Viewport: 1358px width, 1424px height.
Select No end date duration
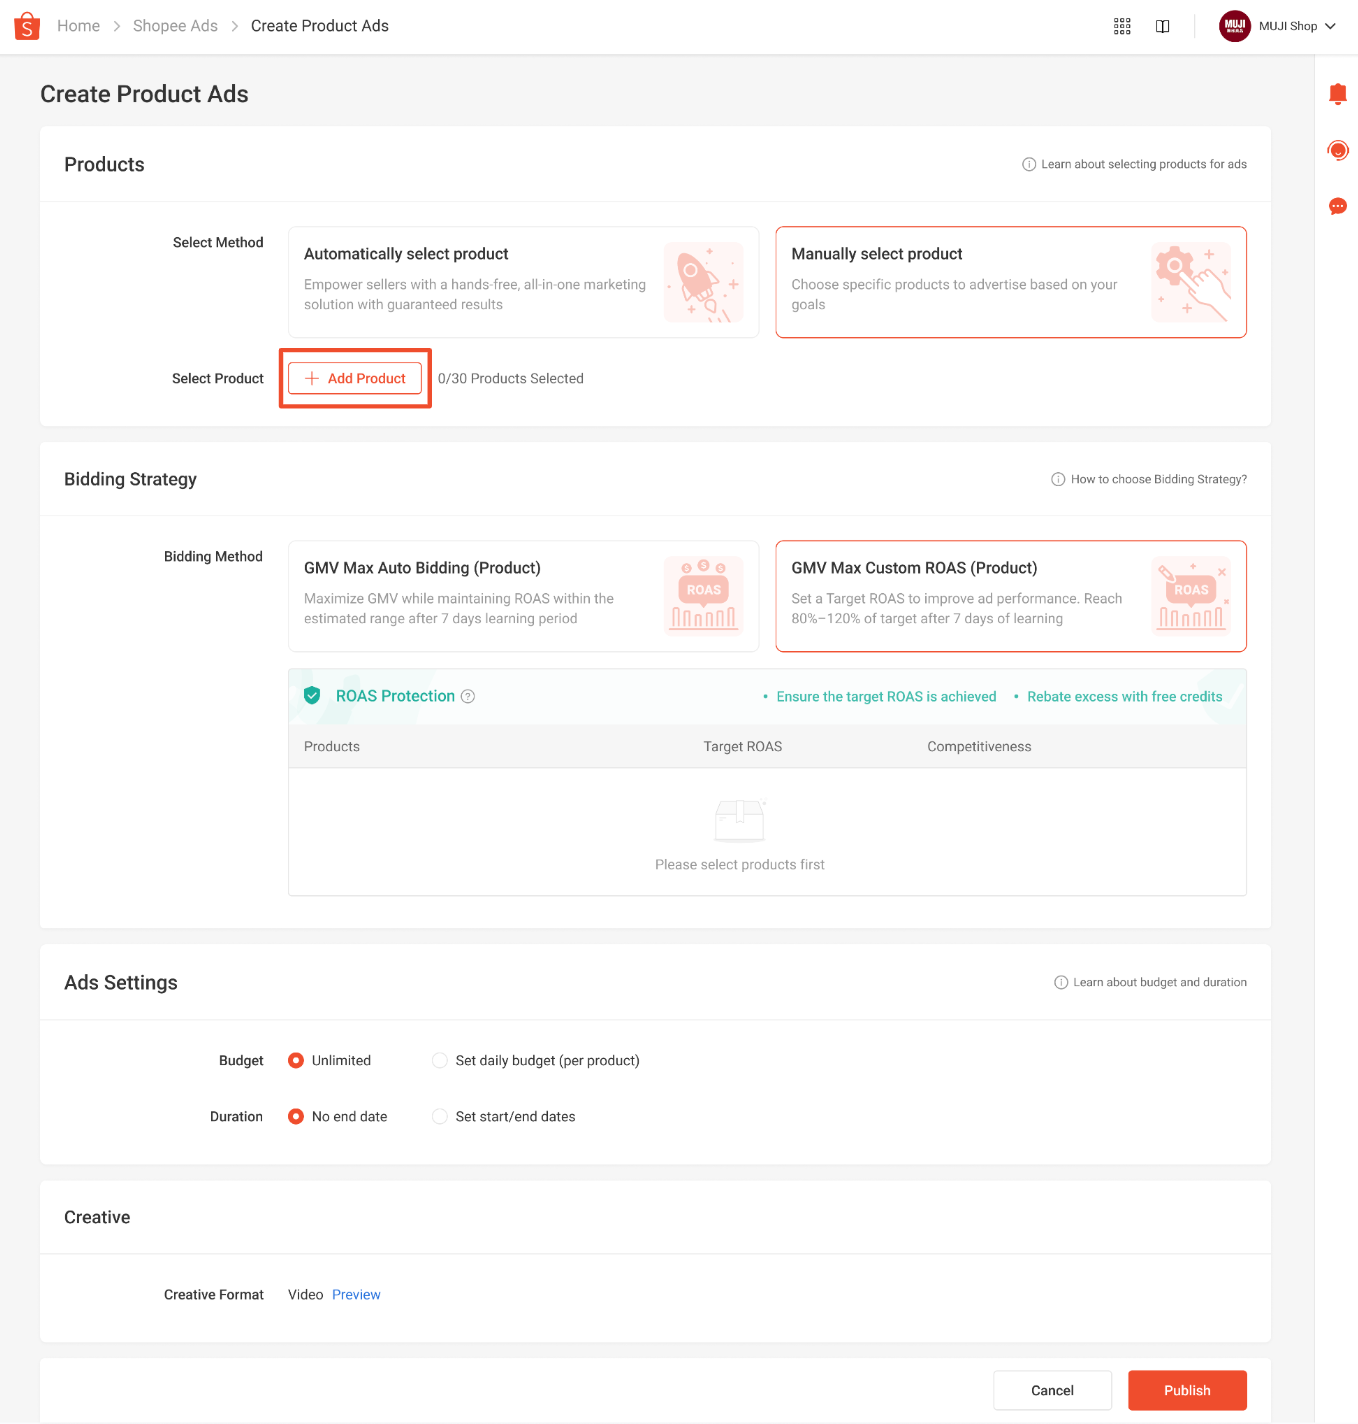point(296,1116)
